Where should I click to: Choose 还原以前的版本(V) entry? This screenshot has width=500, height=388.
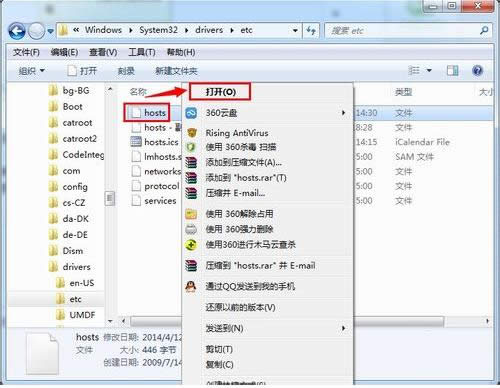click(x=268, y=307)
